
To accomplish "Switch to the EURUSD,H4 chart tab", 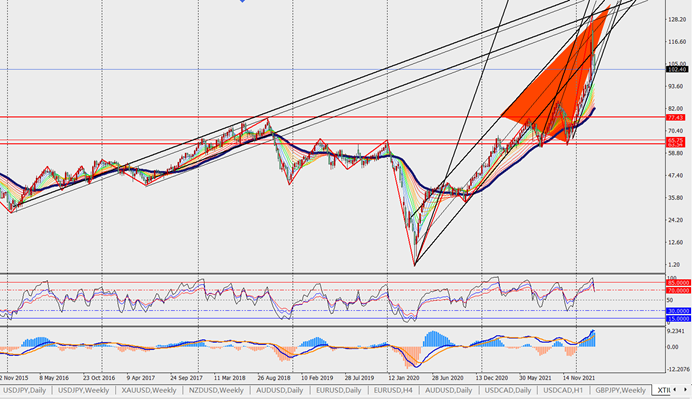I will (393, 390).
